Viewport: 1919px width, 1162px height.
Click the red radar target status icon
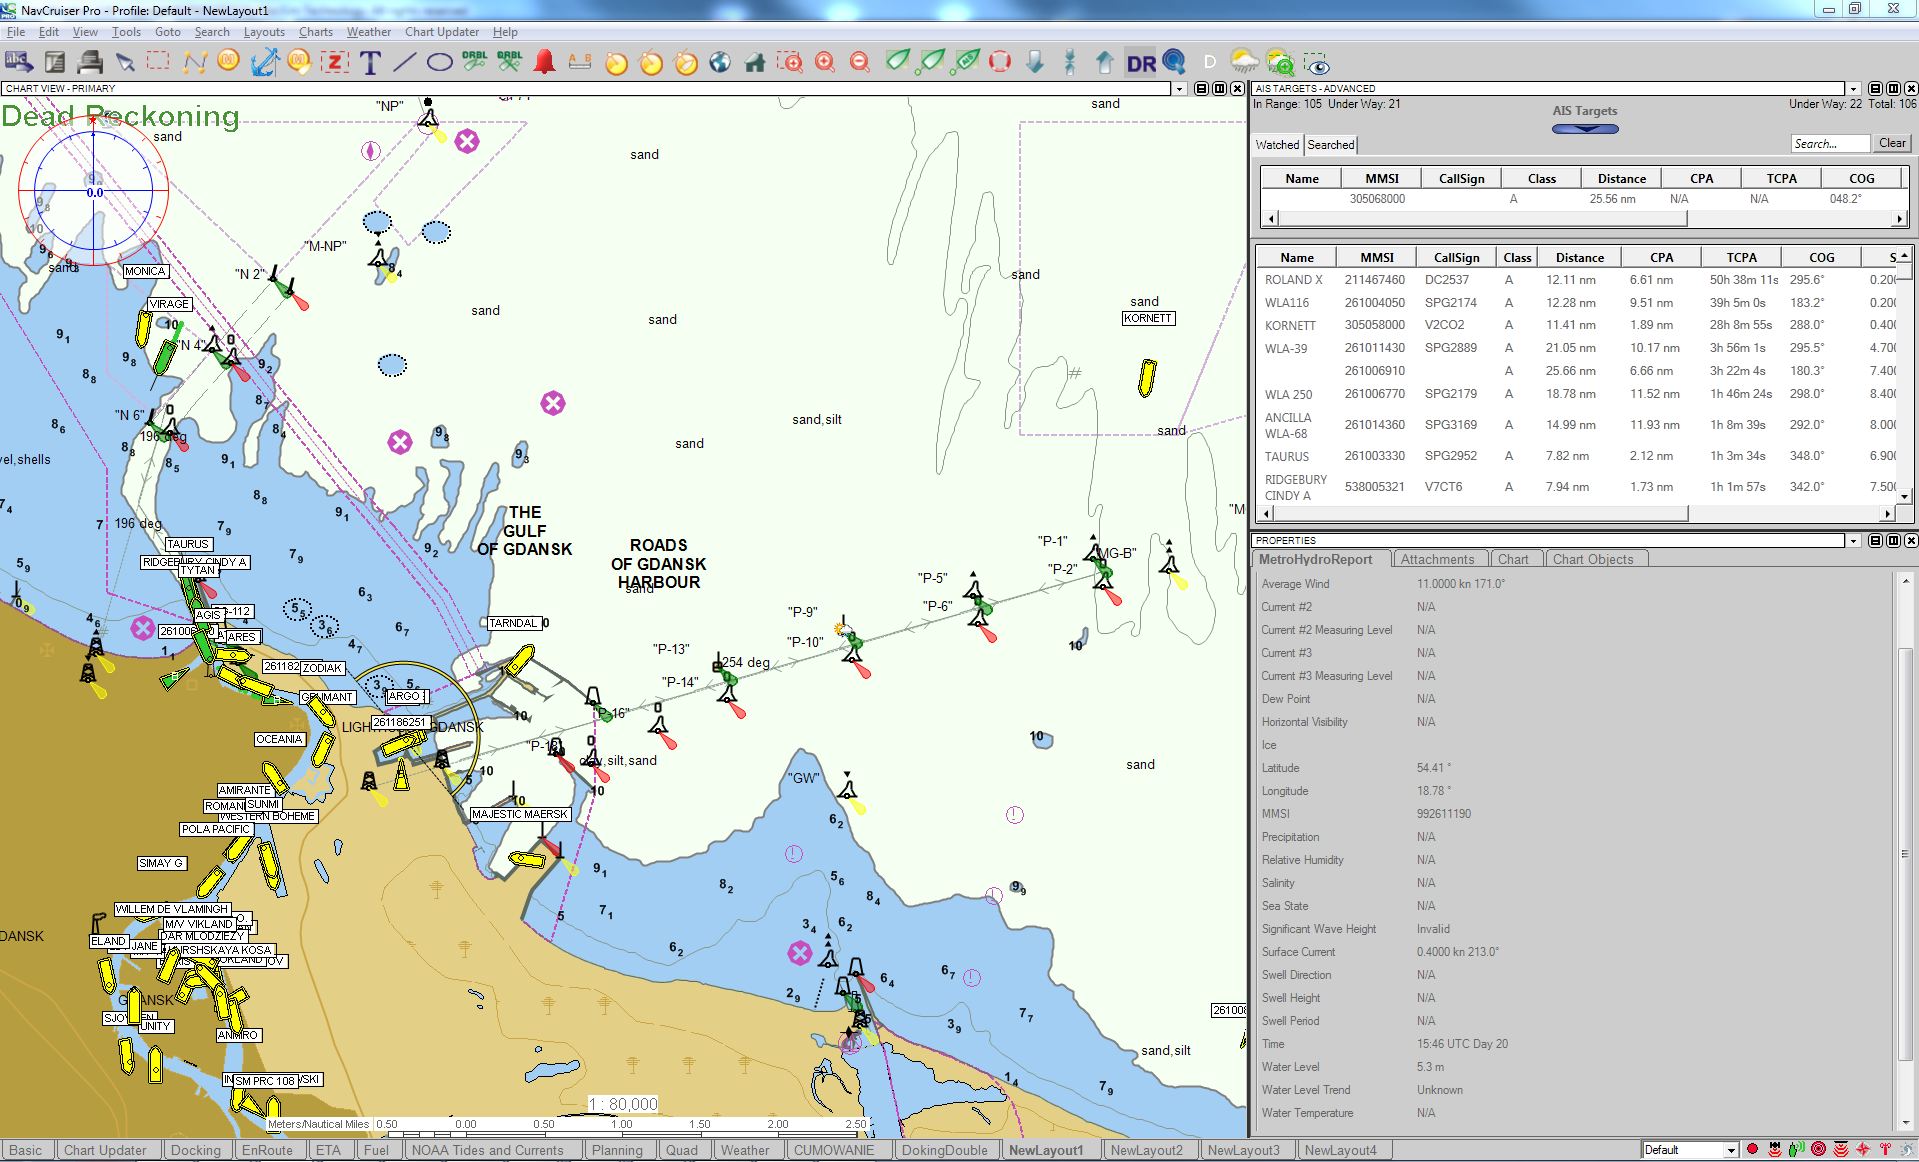pyautogui.click(x=1819, y=1150)
